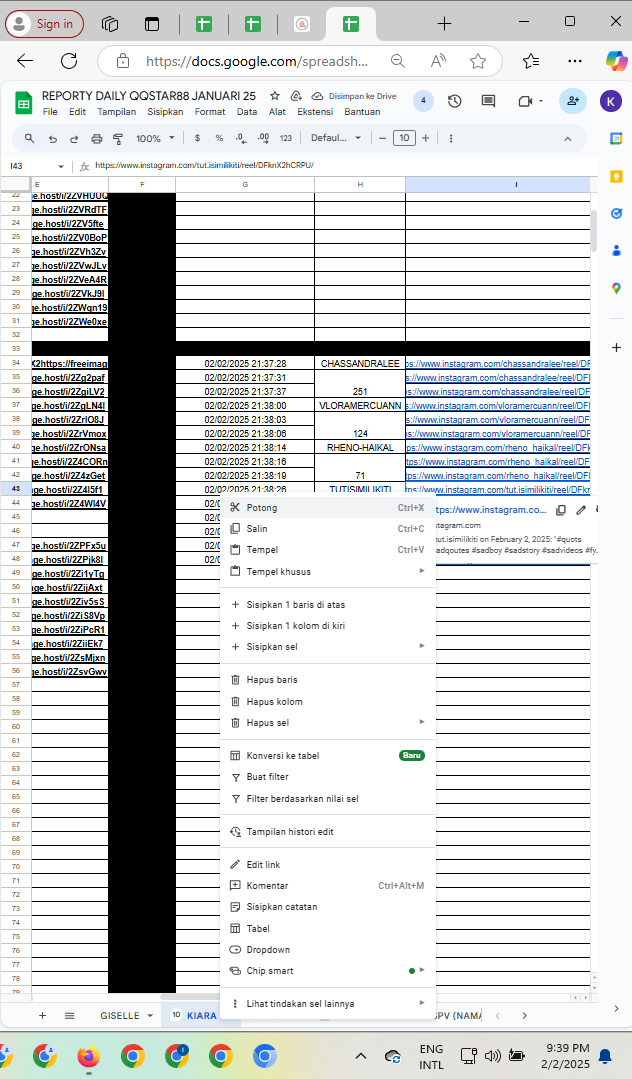Choose Tampilan histori edit
Image resolution: width=632 pixels, height=1079 pixels.
(328, 831)
